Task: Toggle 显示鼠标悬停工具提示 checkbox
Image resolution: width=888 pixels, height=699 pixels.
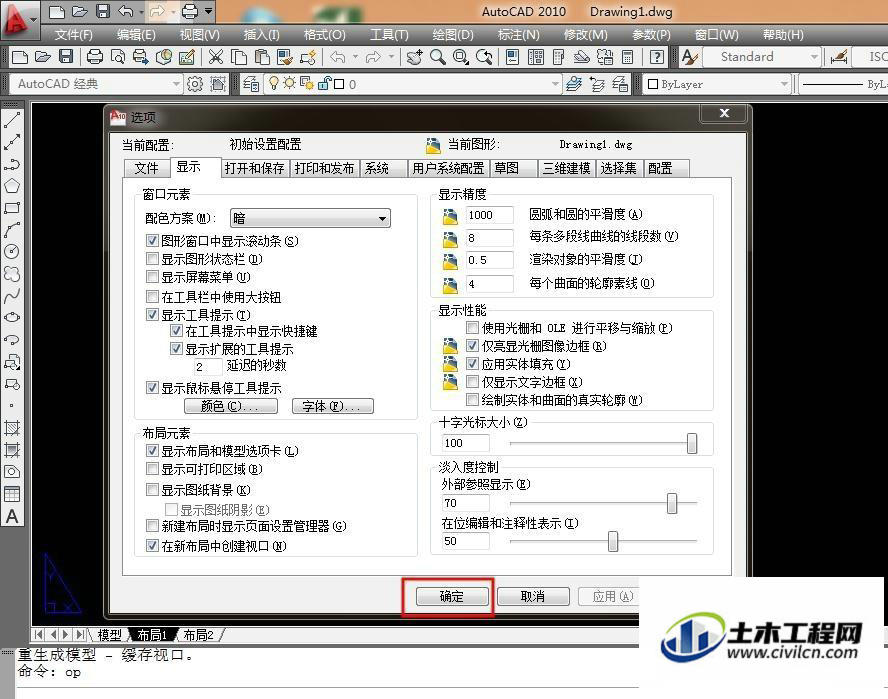Action: point(152,387)
